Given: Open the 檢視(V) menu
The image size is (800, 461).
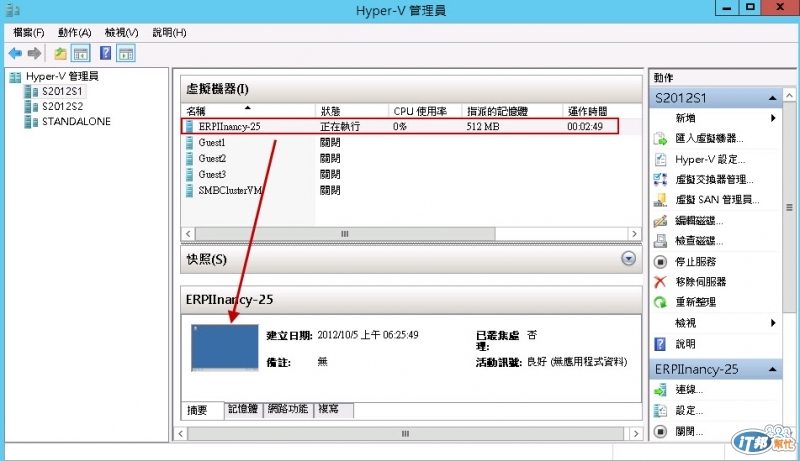Looking at the screenshot, I should pos(121,33).
